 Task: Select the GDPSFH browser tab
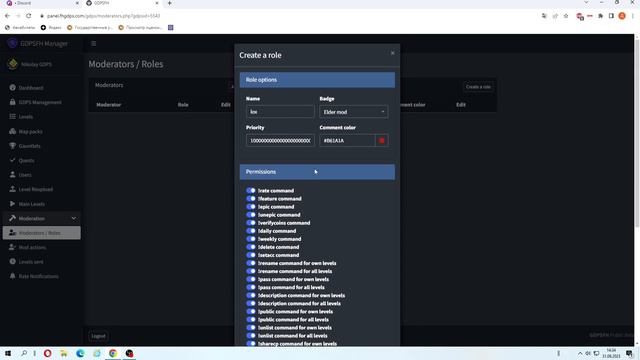(122, 3)
